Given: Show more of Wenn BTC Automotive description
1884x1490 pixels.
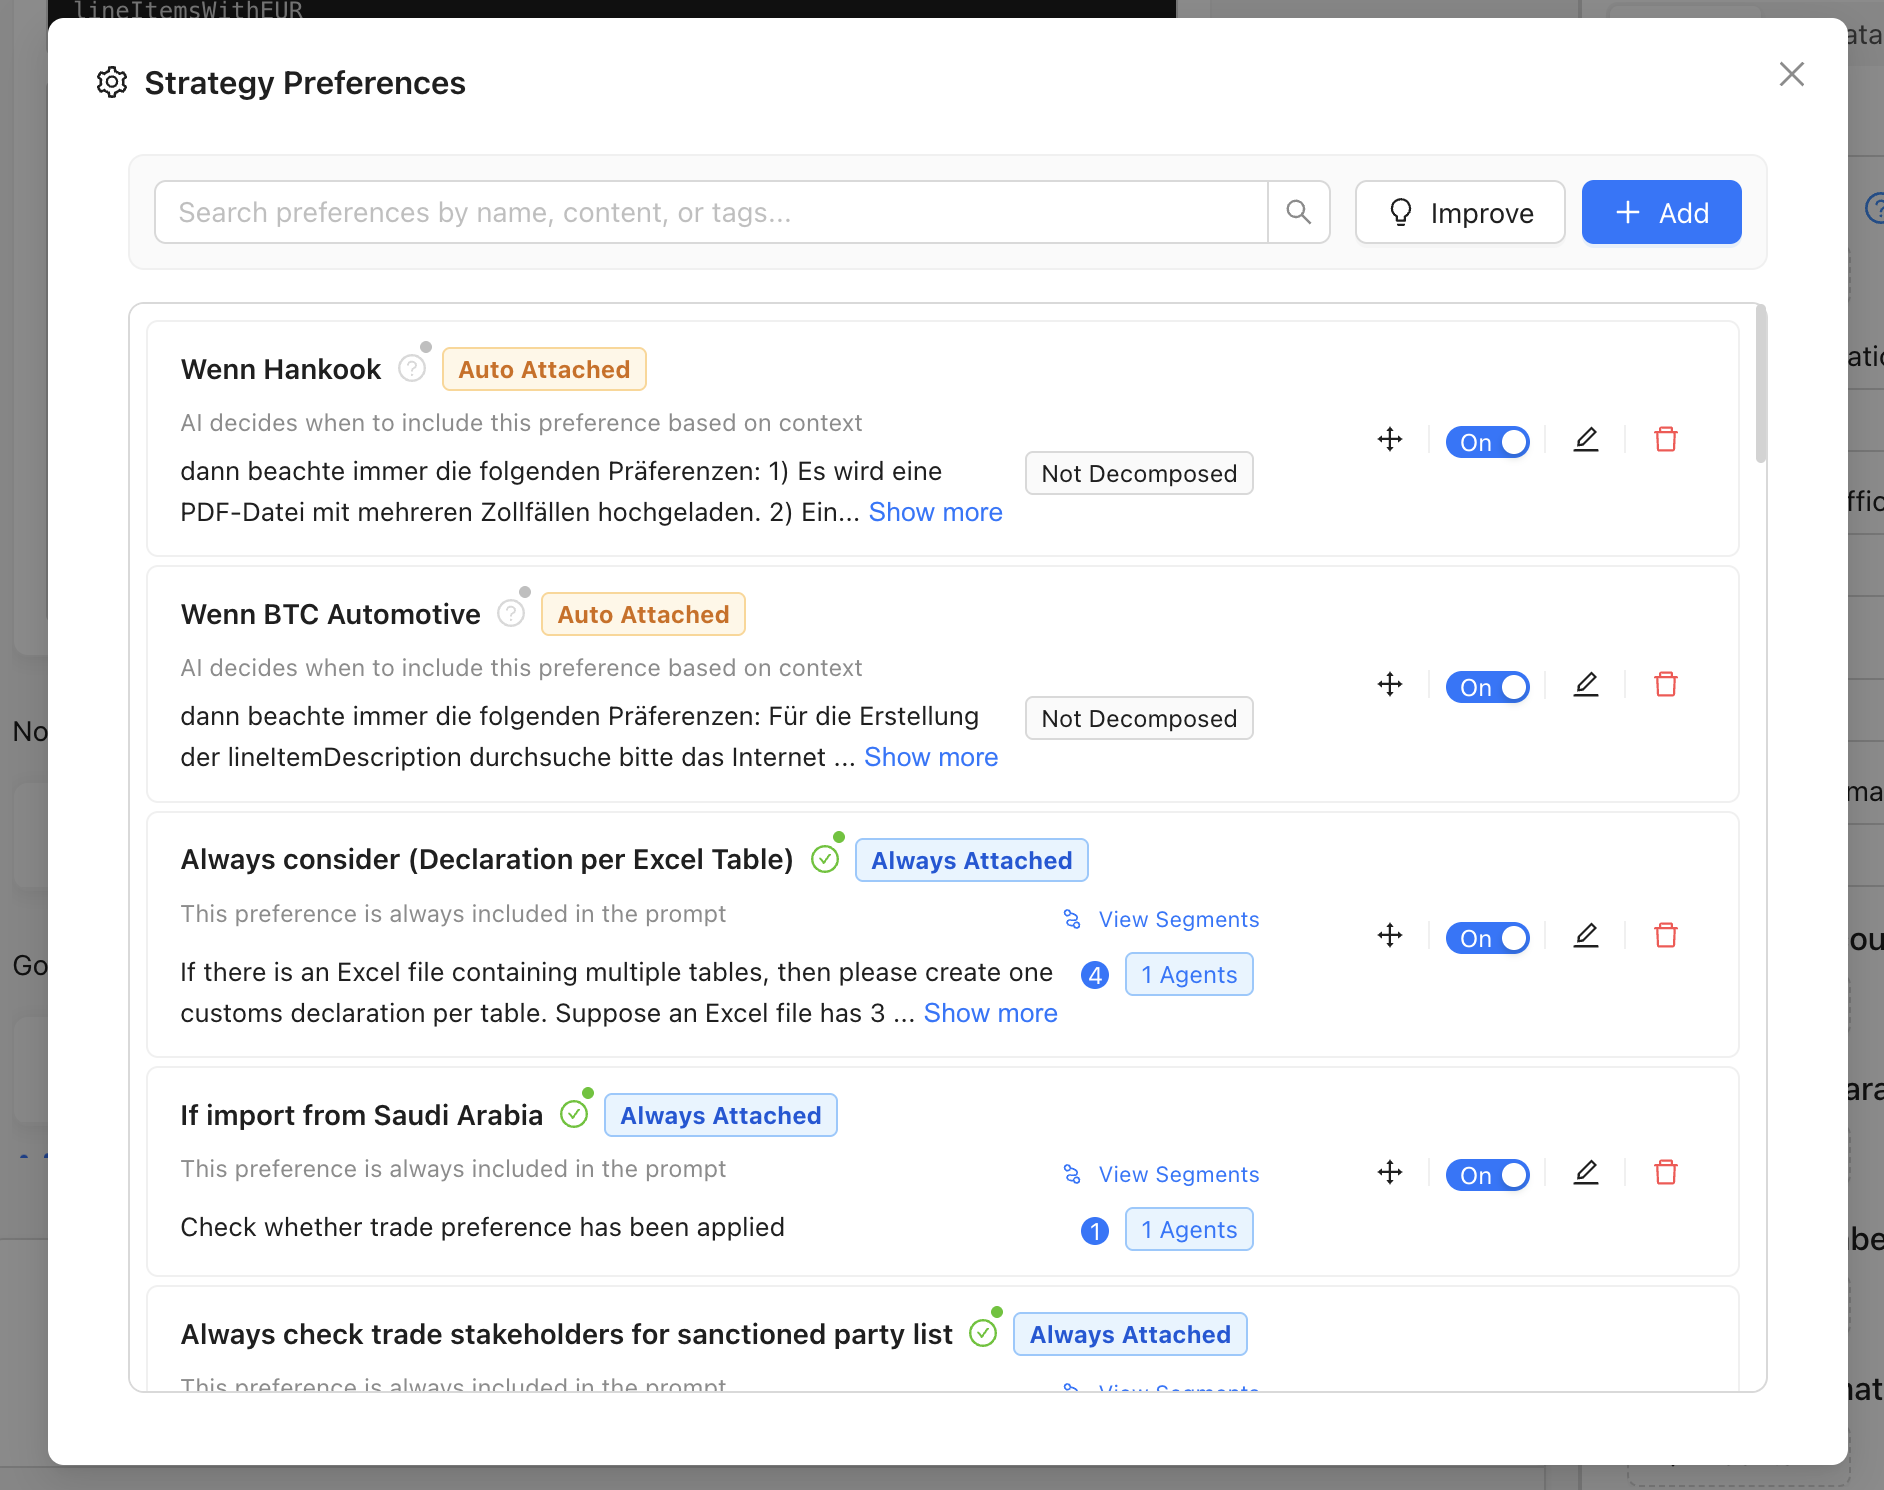Looking at the screenshot, I should [930, 757].
